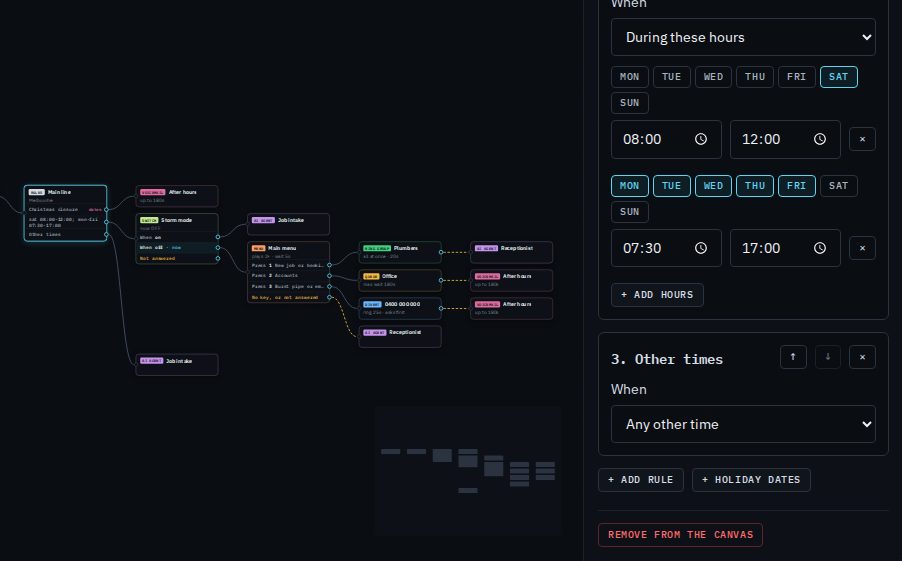This screenshot has height=561, width=902.
Task: Edit the 08:00 start time field
Action: (x=666, y=139)
